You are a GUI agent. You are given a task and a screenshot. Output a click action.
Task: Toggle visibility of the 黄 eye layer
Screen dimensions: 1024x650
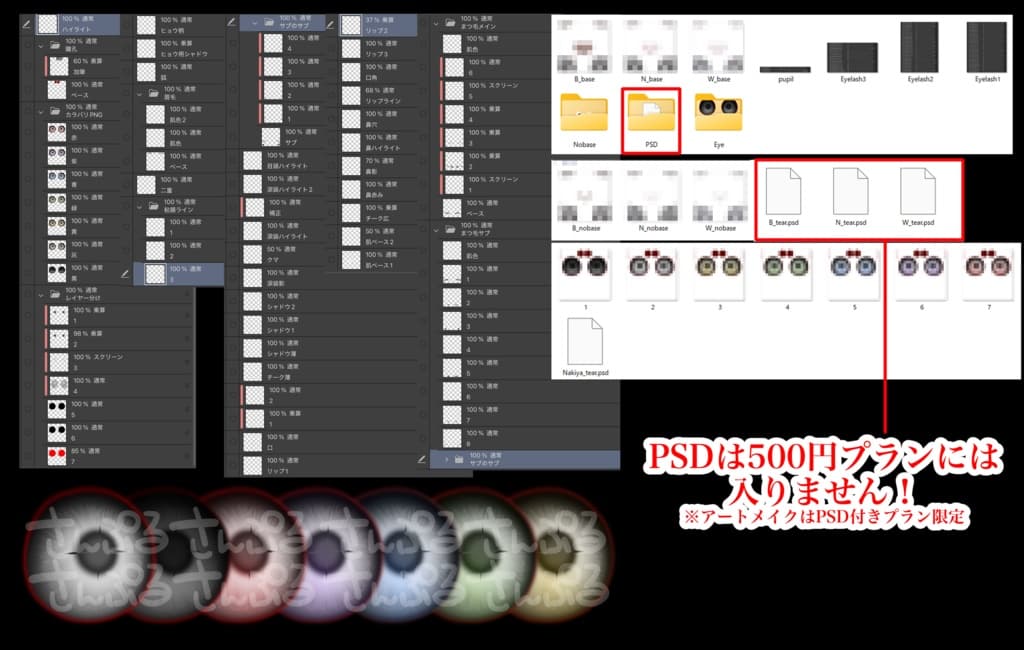click(28, 226)
